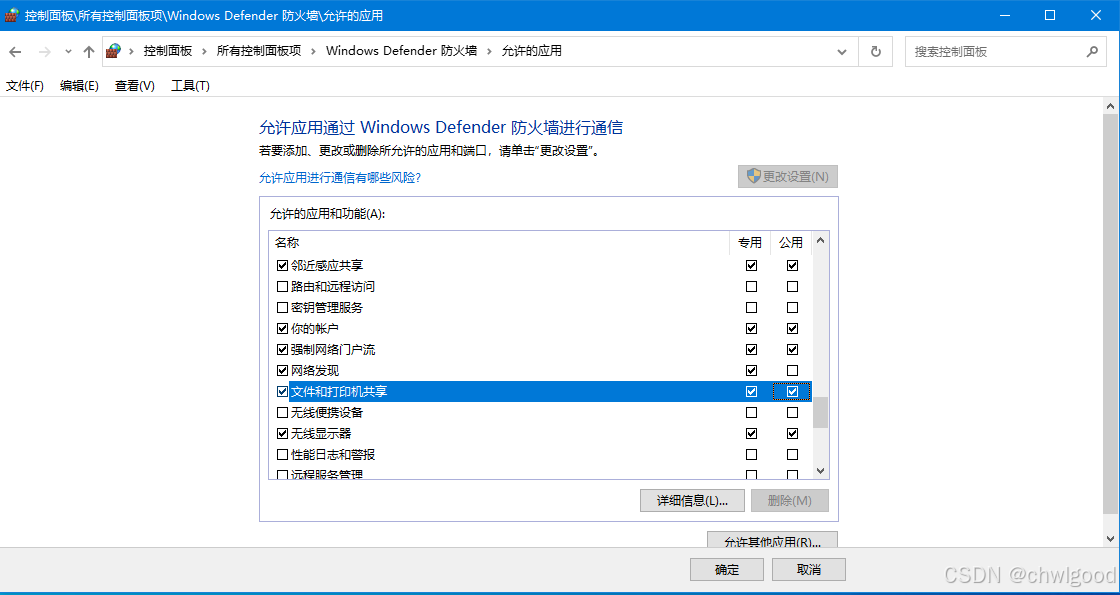Confirm with the 确定 button

point(726,570)
